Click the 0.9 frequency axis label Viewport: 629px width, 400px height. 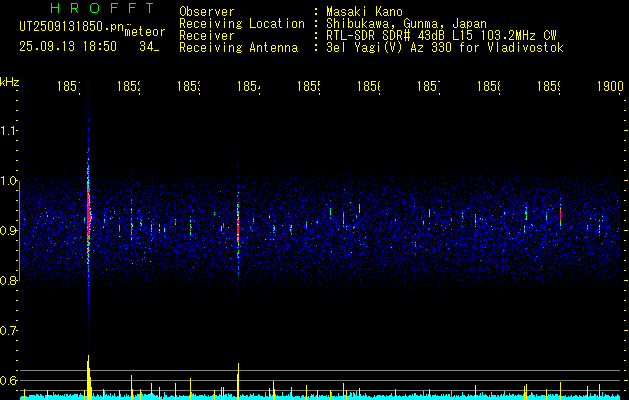[x=9, y=230]
